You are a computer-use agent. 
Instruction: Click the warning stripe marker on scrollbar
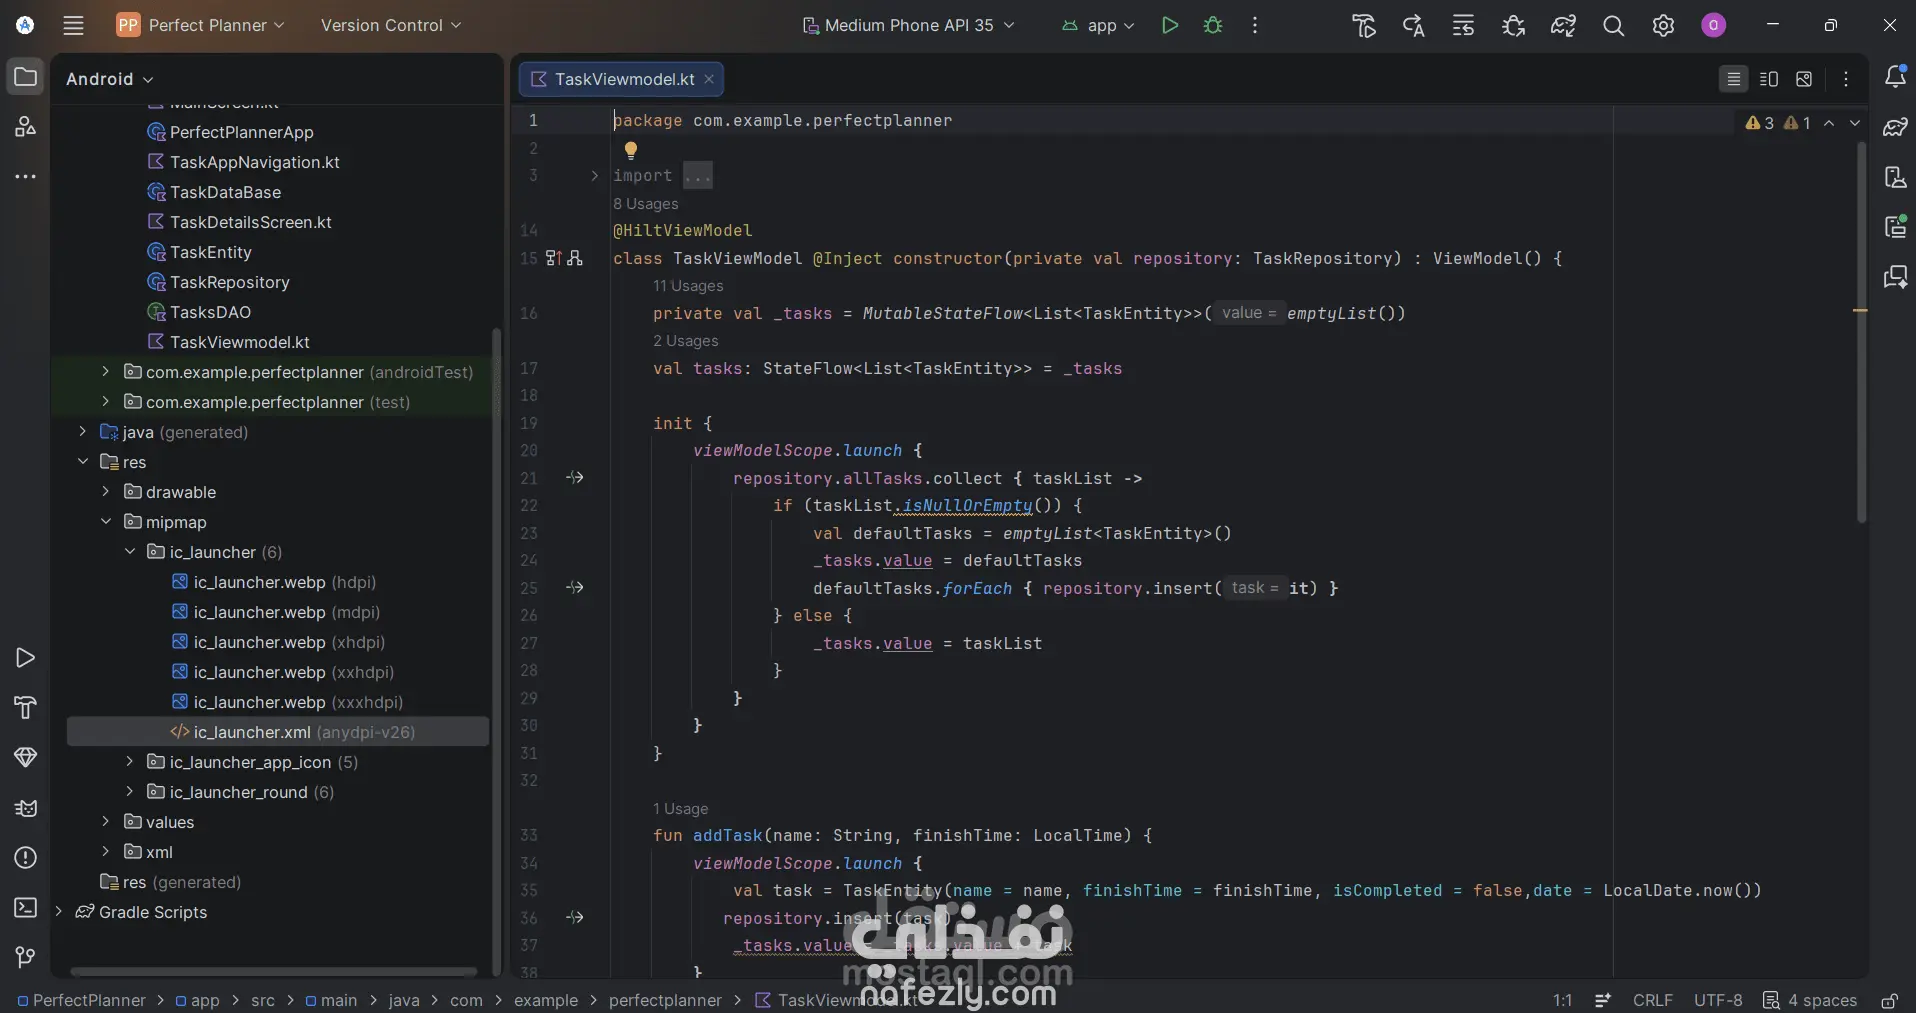1860,311
